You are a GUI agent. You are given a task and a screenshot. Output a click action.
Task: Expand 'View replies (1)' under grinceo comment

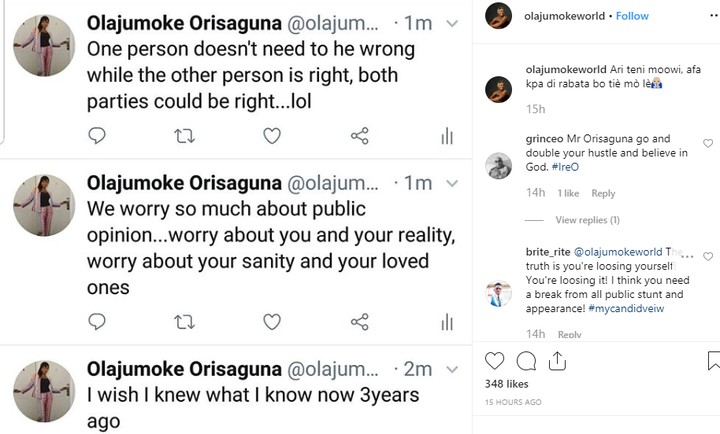587,220
